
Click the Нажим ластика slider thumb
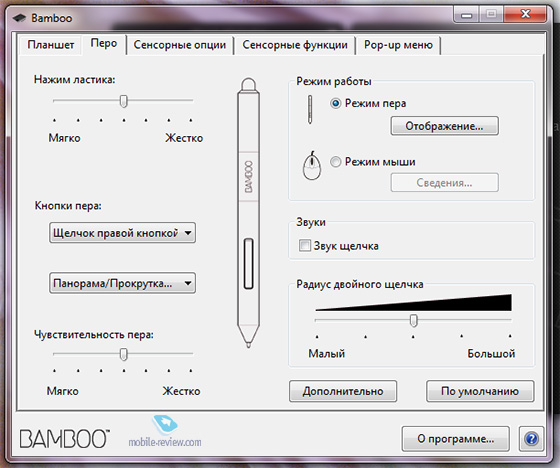pyautogui.click(x=124, y=101)
